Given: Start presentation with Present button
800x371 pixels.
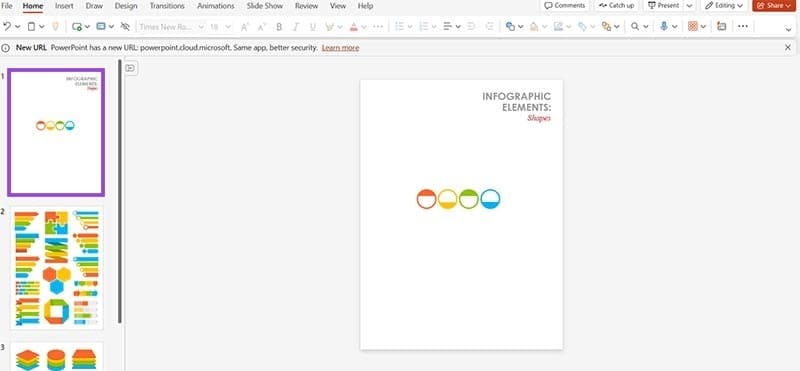Looking at the screenshot, I should tap(663, 6).
